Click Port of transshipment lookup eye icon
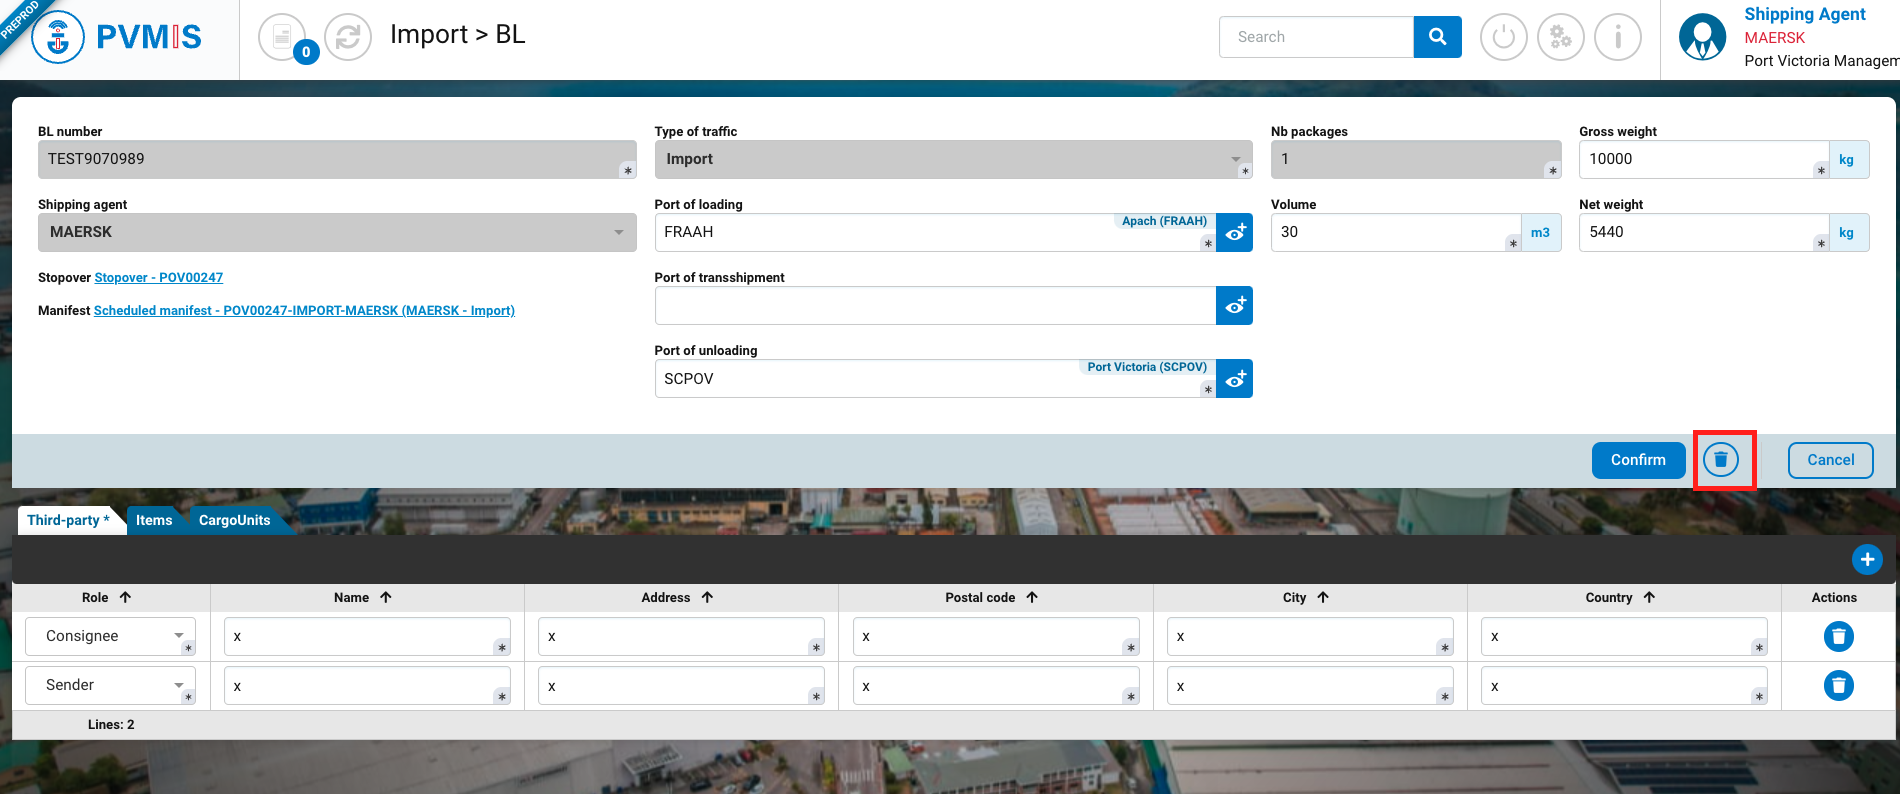This screenshot has width=1900, height=794. coord(1234,306)
